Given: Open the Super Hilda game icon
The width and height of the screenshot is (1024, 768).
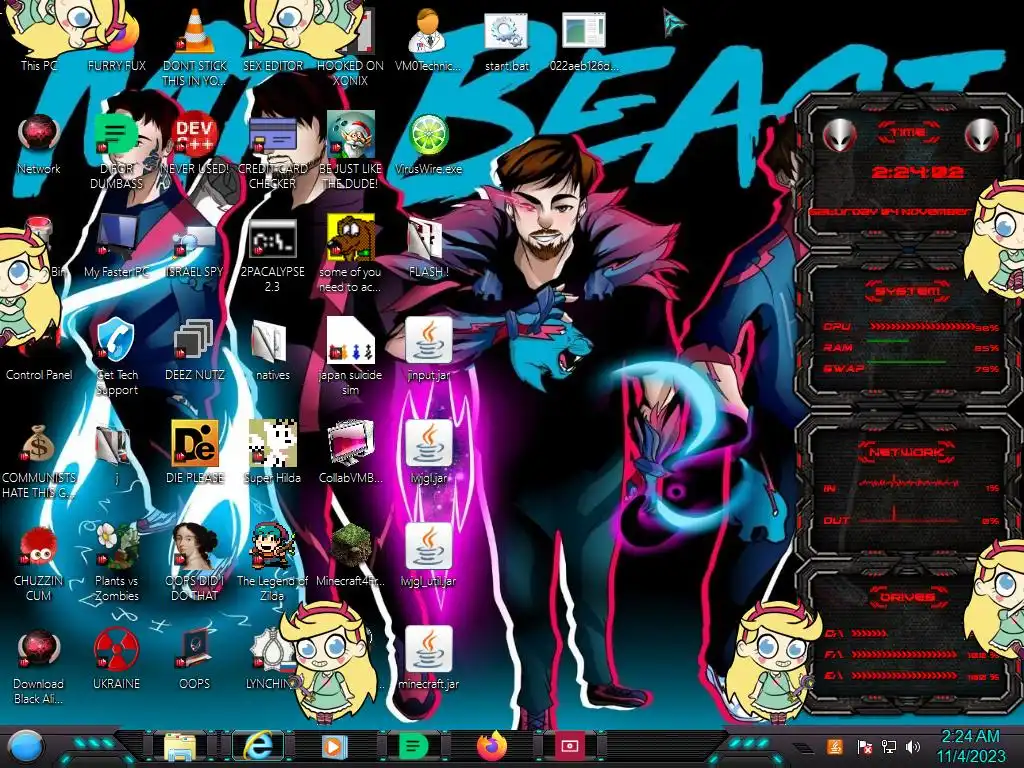Looking at the screenshot, I should (x=273, y=443).
